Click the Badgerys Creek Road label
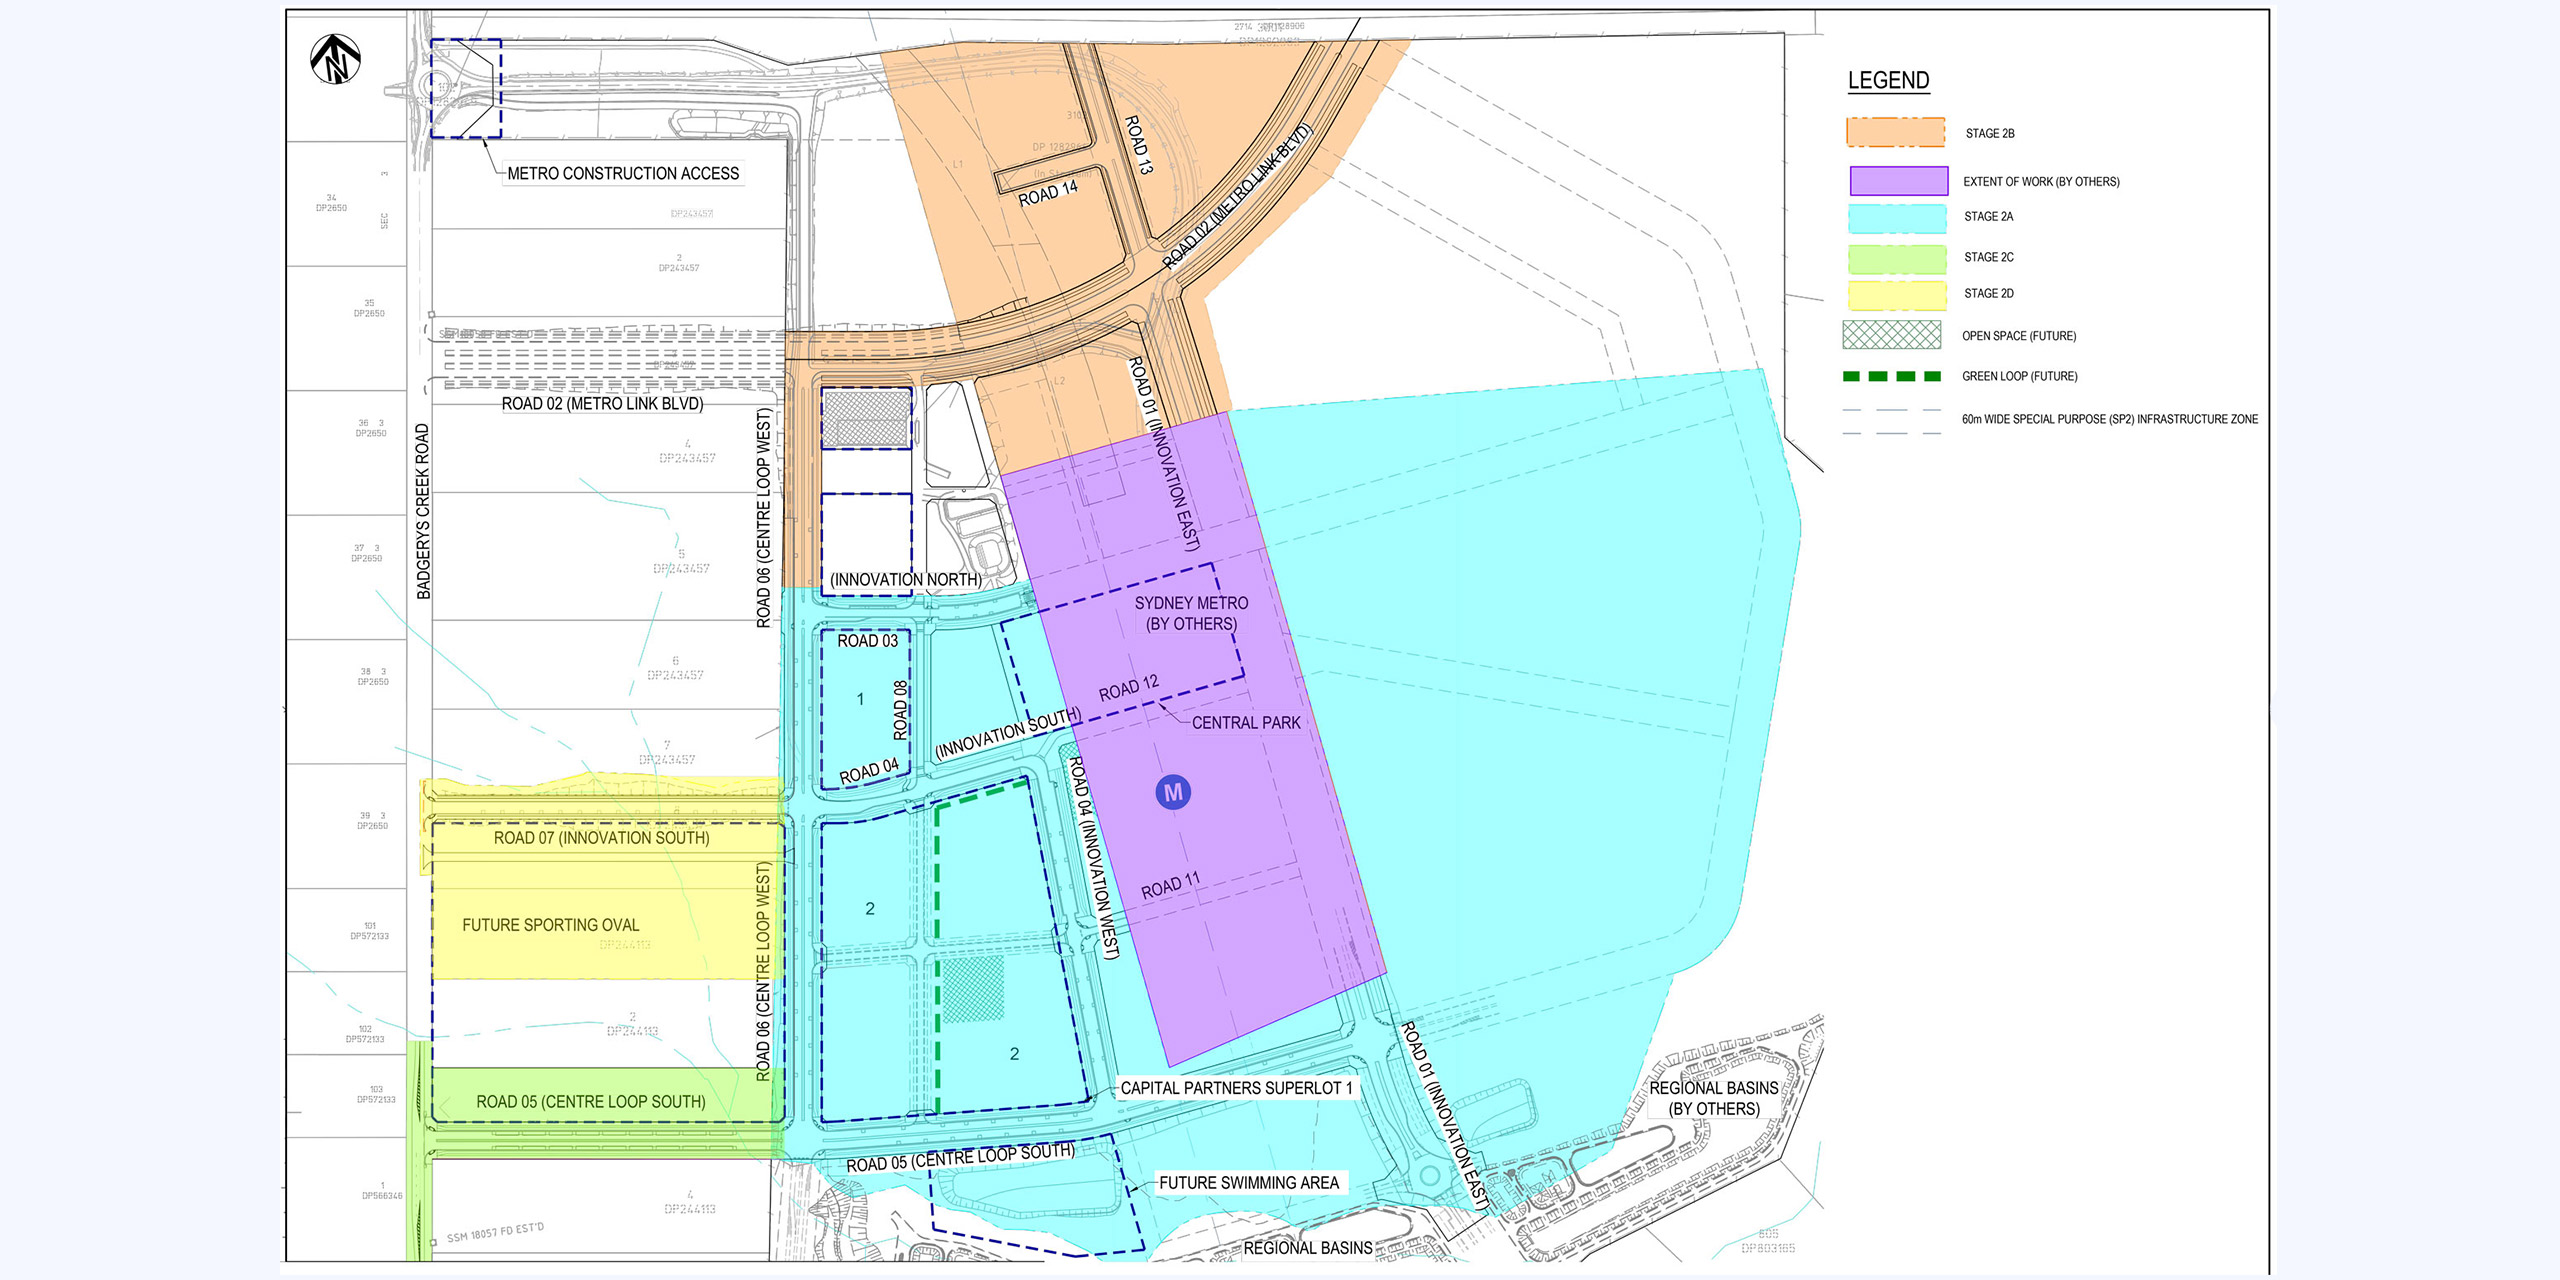Image resolution: width=2560 pixels, height=1280 pixels. pyautogui.click(x=423, y=511)
